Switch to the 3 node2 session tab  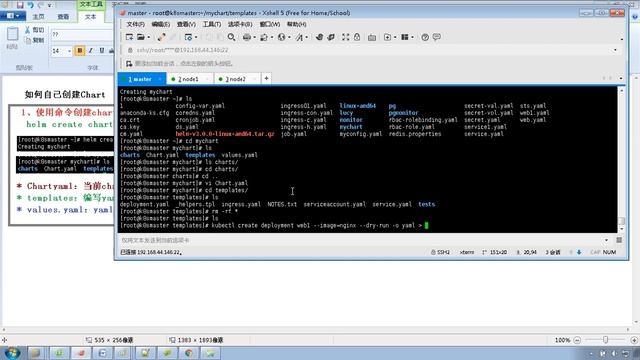237,79
